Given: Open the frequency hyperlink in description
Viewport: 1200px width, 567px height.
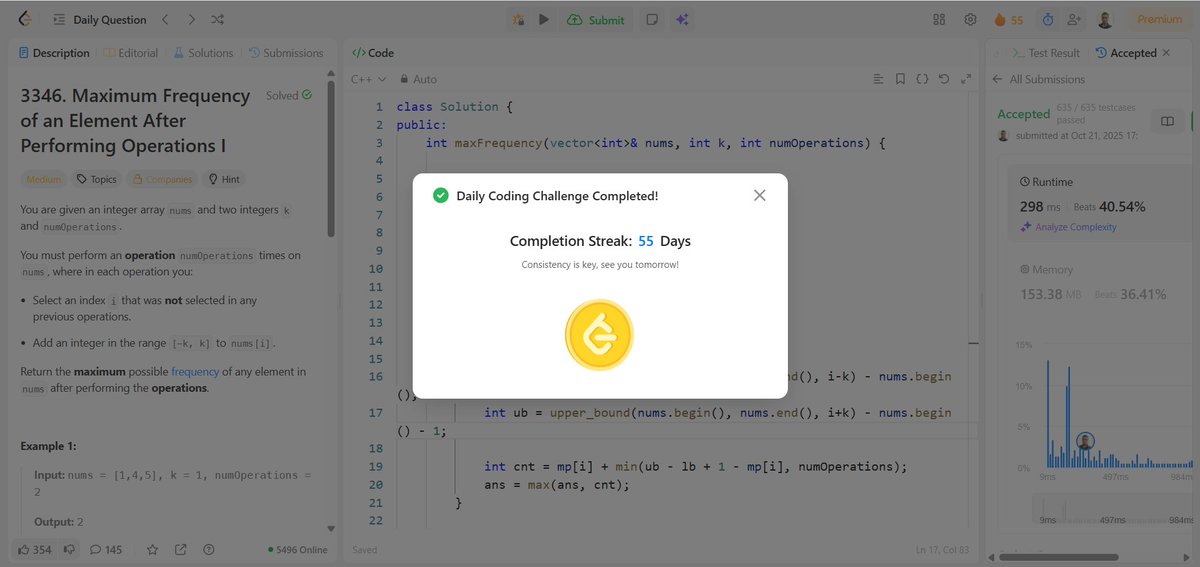Looking at the screenshot, I should (195, 372).
